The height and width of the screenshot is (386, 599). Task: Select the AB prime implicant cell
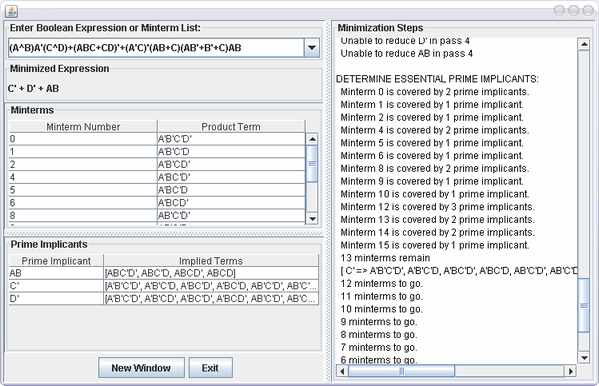56,273
